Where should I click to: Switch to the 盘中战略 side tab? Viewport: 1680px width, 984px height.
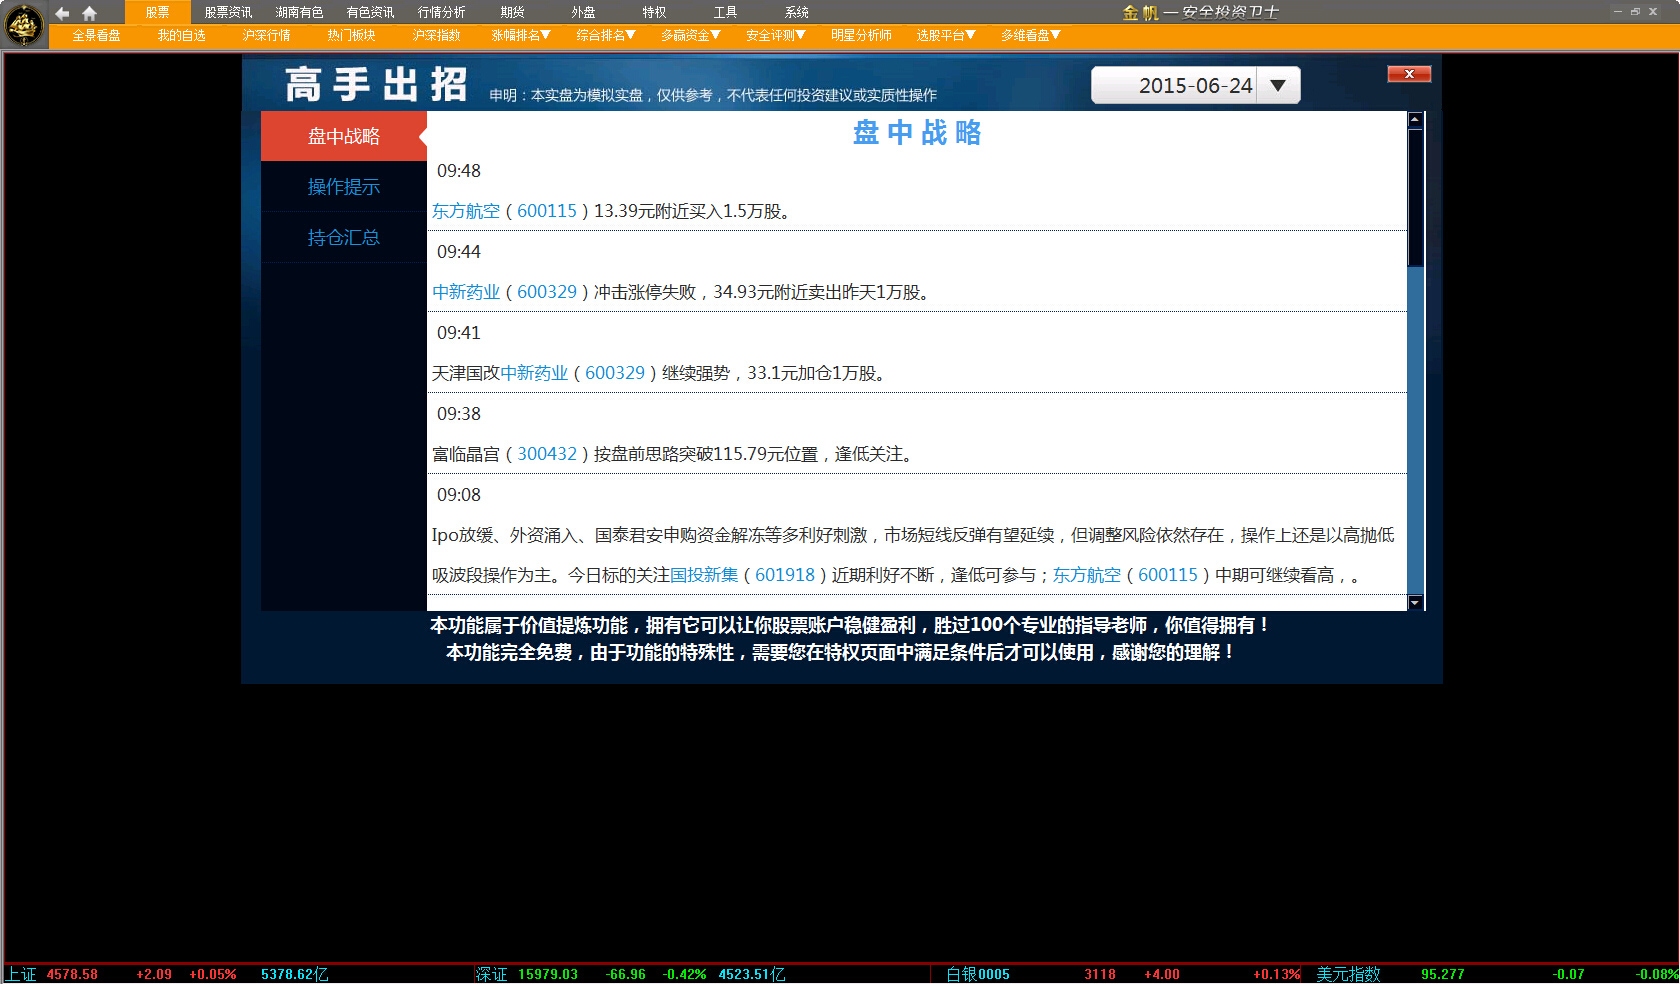click(x=344, y=136)
